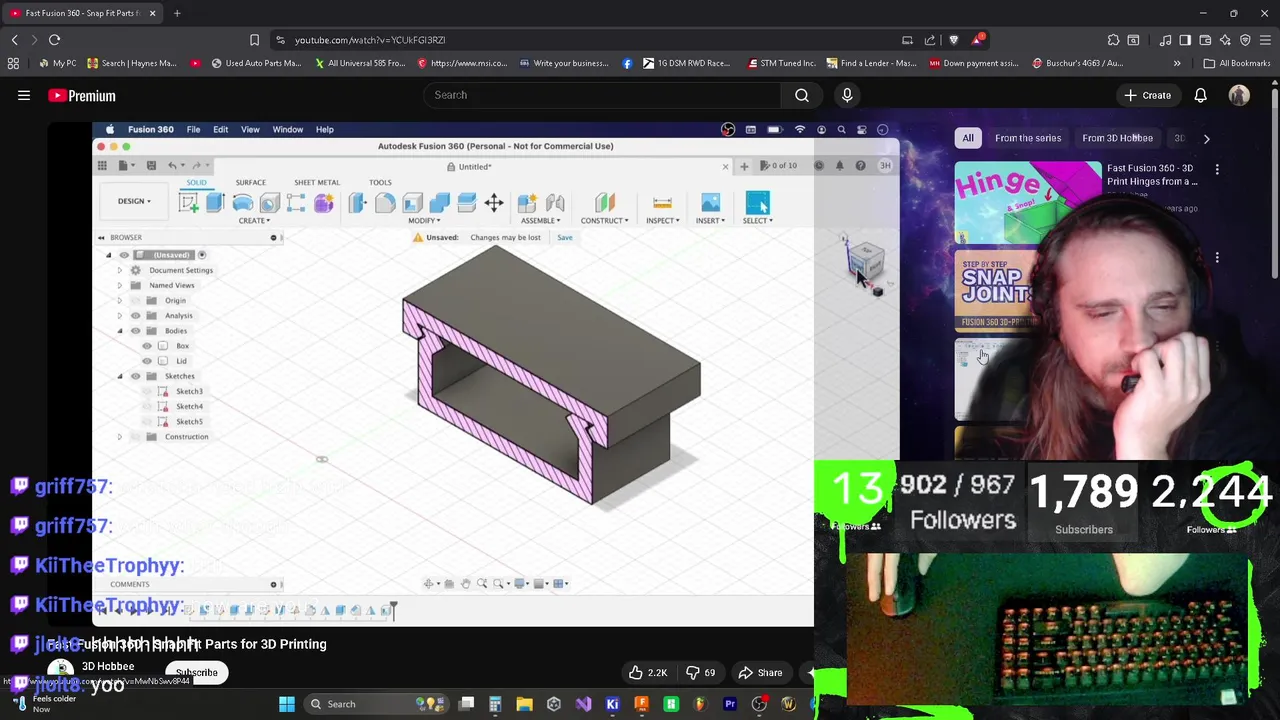
Task: Open the MODIFY dropdown menu
Action: [424, 221]
